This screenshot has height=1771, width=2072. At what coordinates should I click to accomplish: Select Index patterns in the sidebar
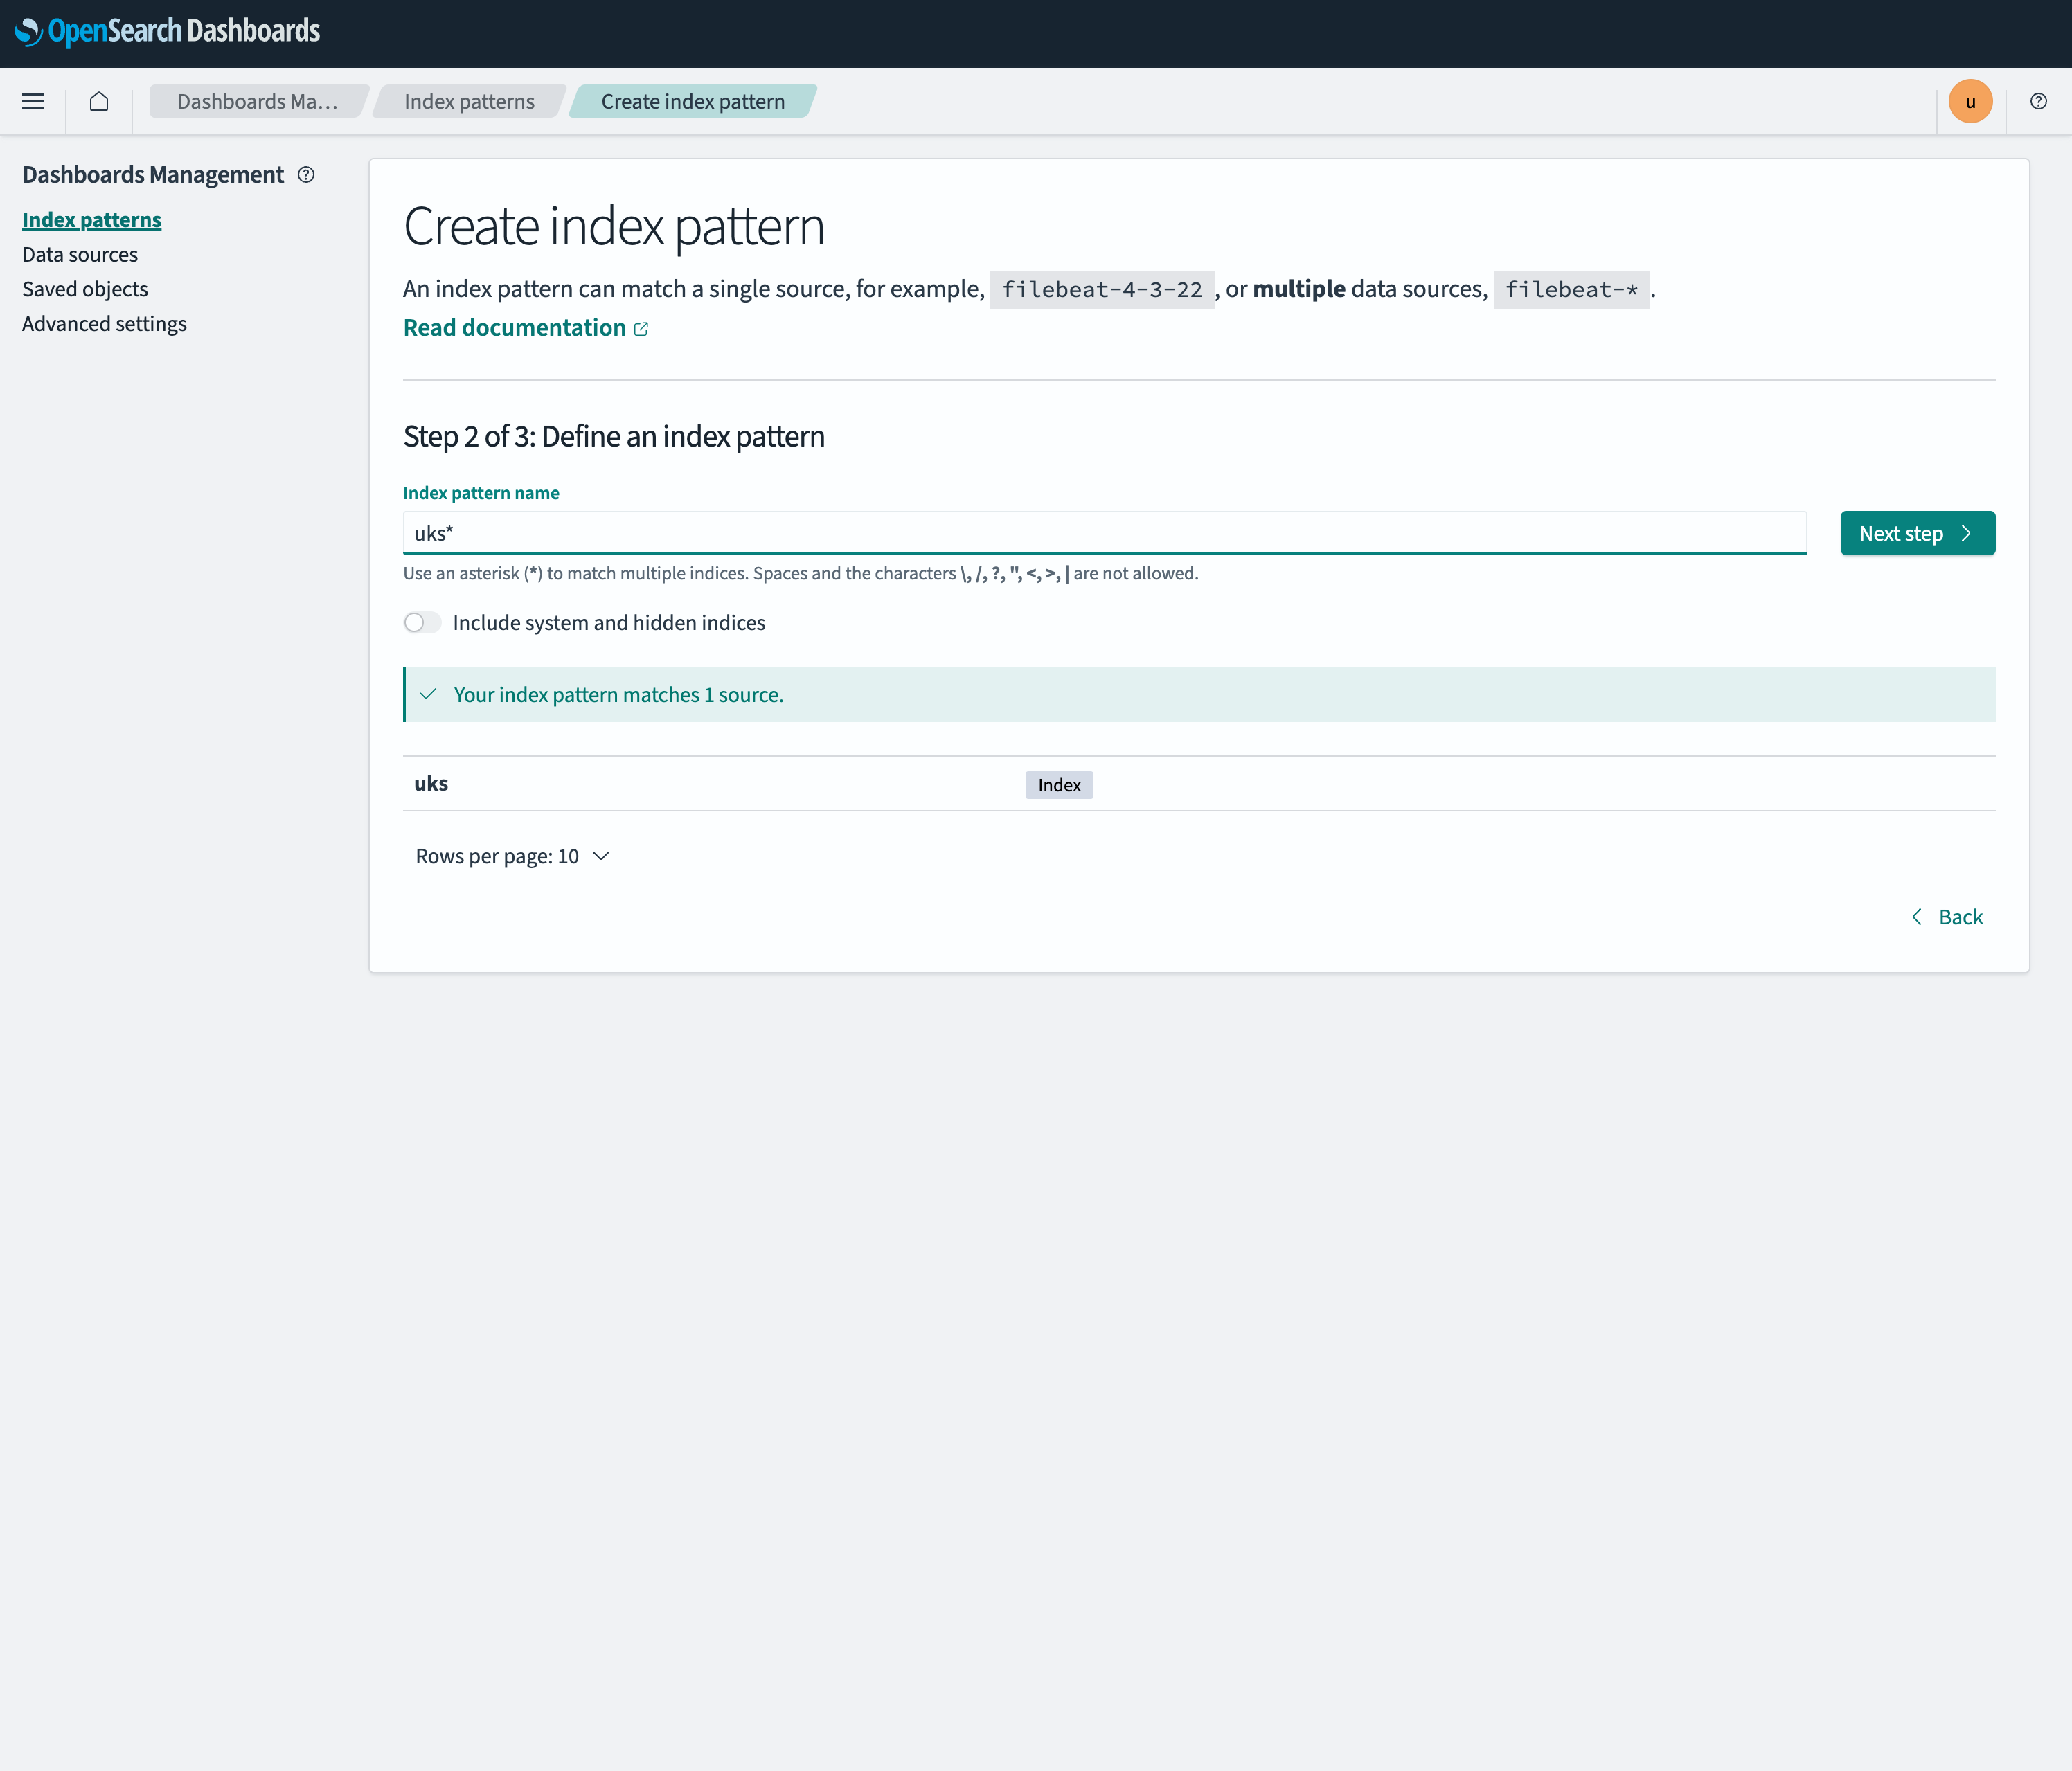point(92,220)
